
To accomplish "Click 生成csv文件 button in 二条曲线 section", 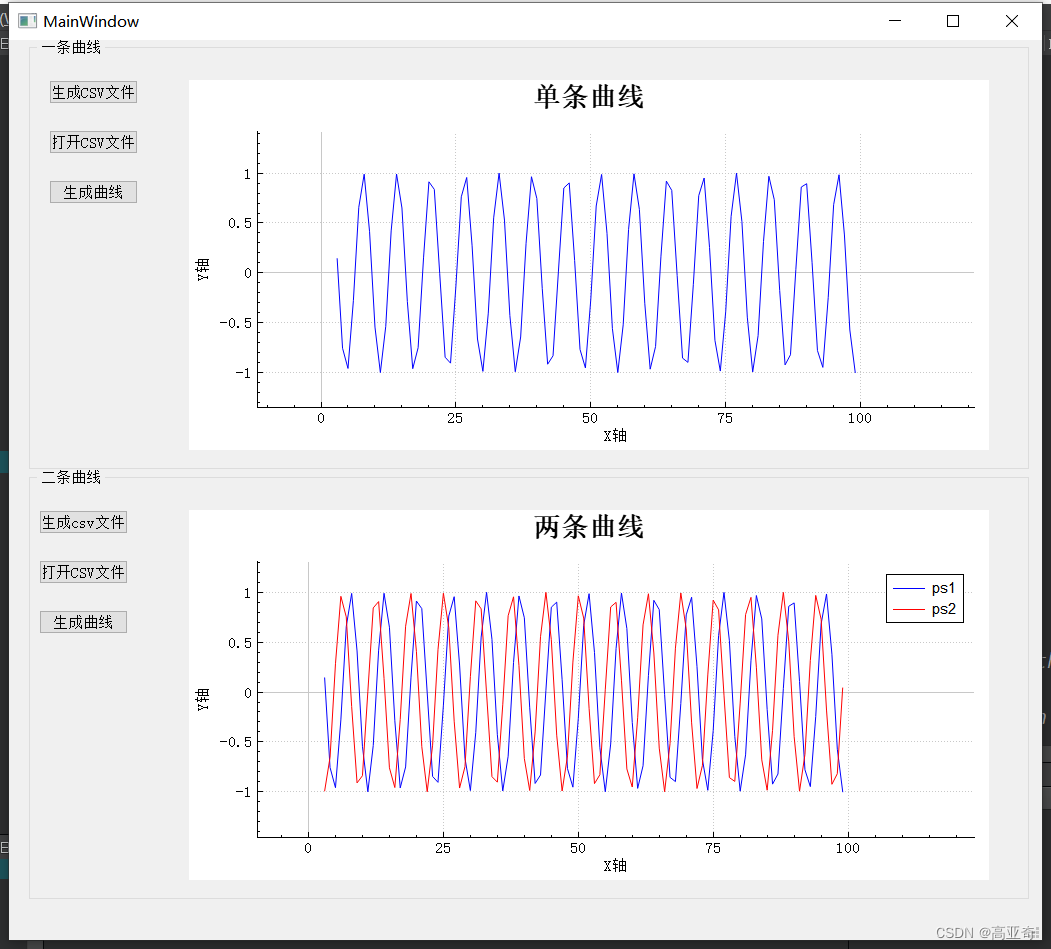I will click(x=82, y=521).
